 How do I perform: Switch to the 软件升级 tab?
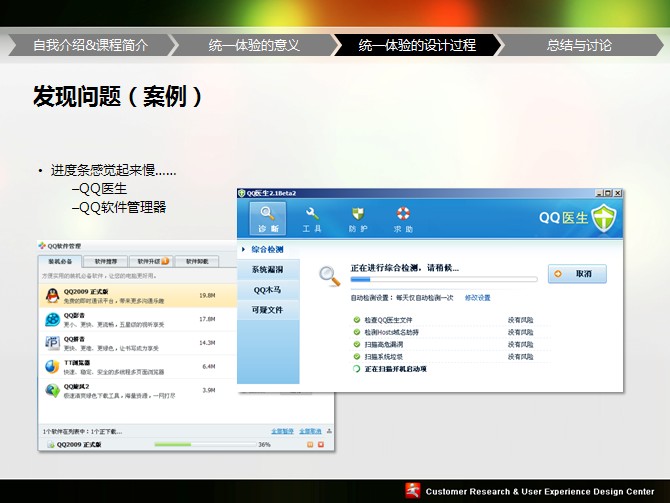pos(150,261)
